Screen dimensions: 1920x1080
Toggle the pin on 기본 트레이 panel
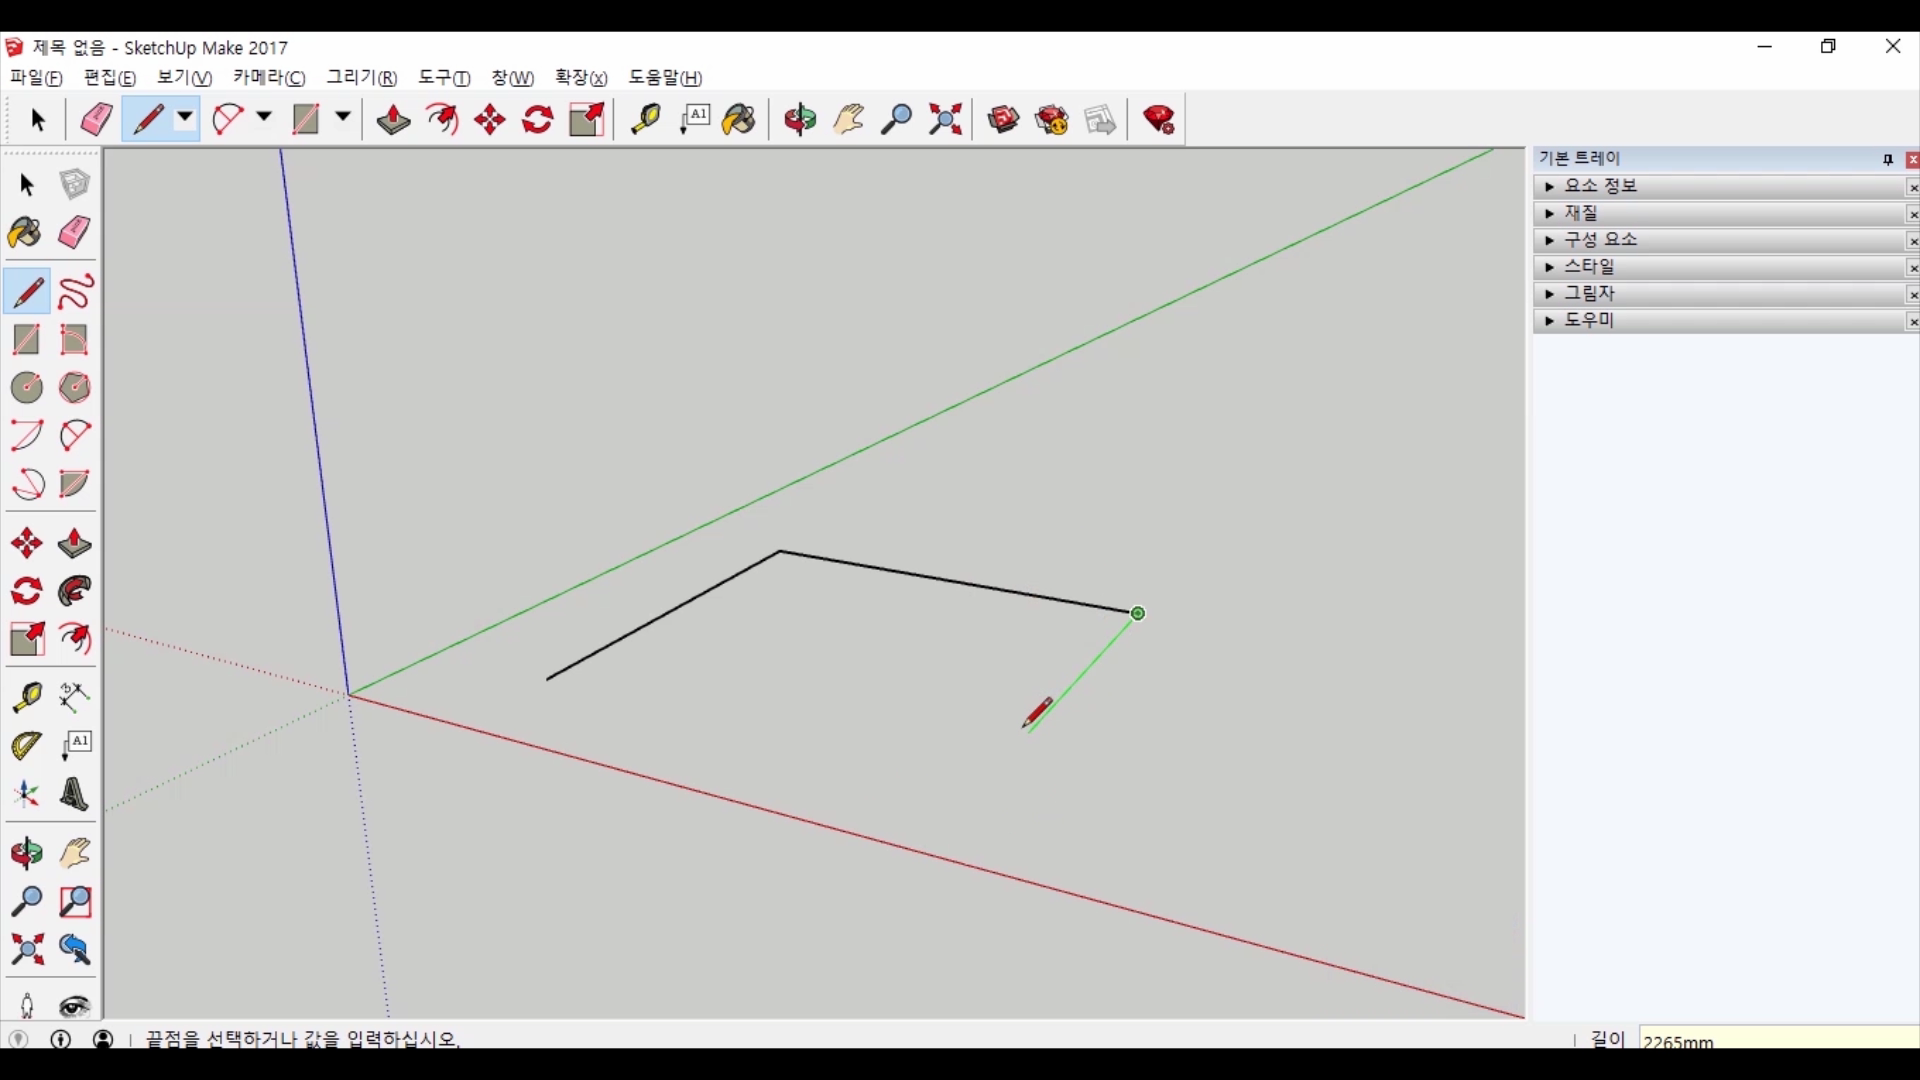tap(1888, 160)
